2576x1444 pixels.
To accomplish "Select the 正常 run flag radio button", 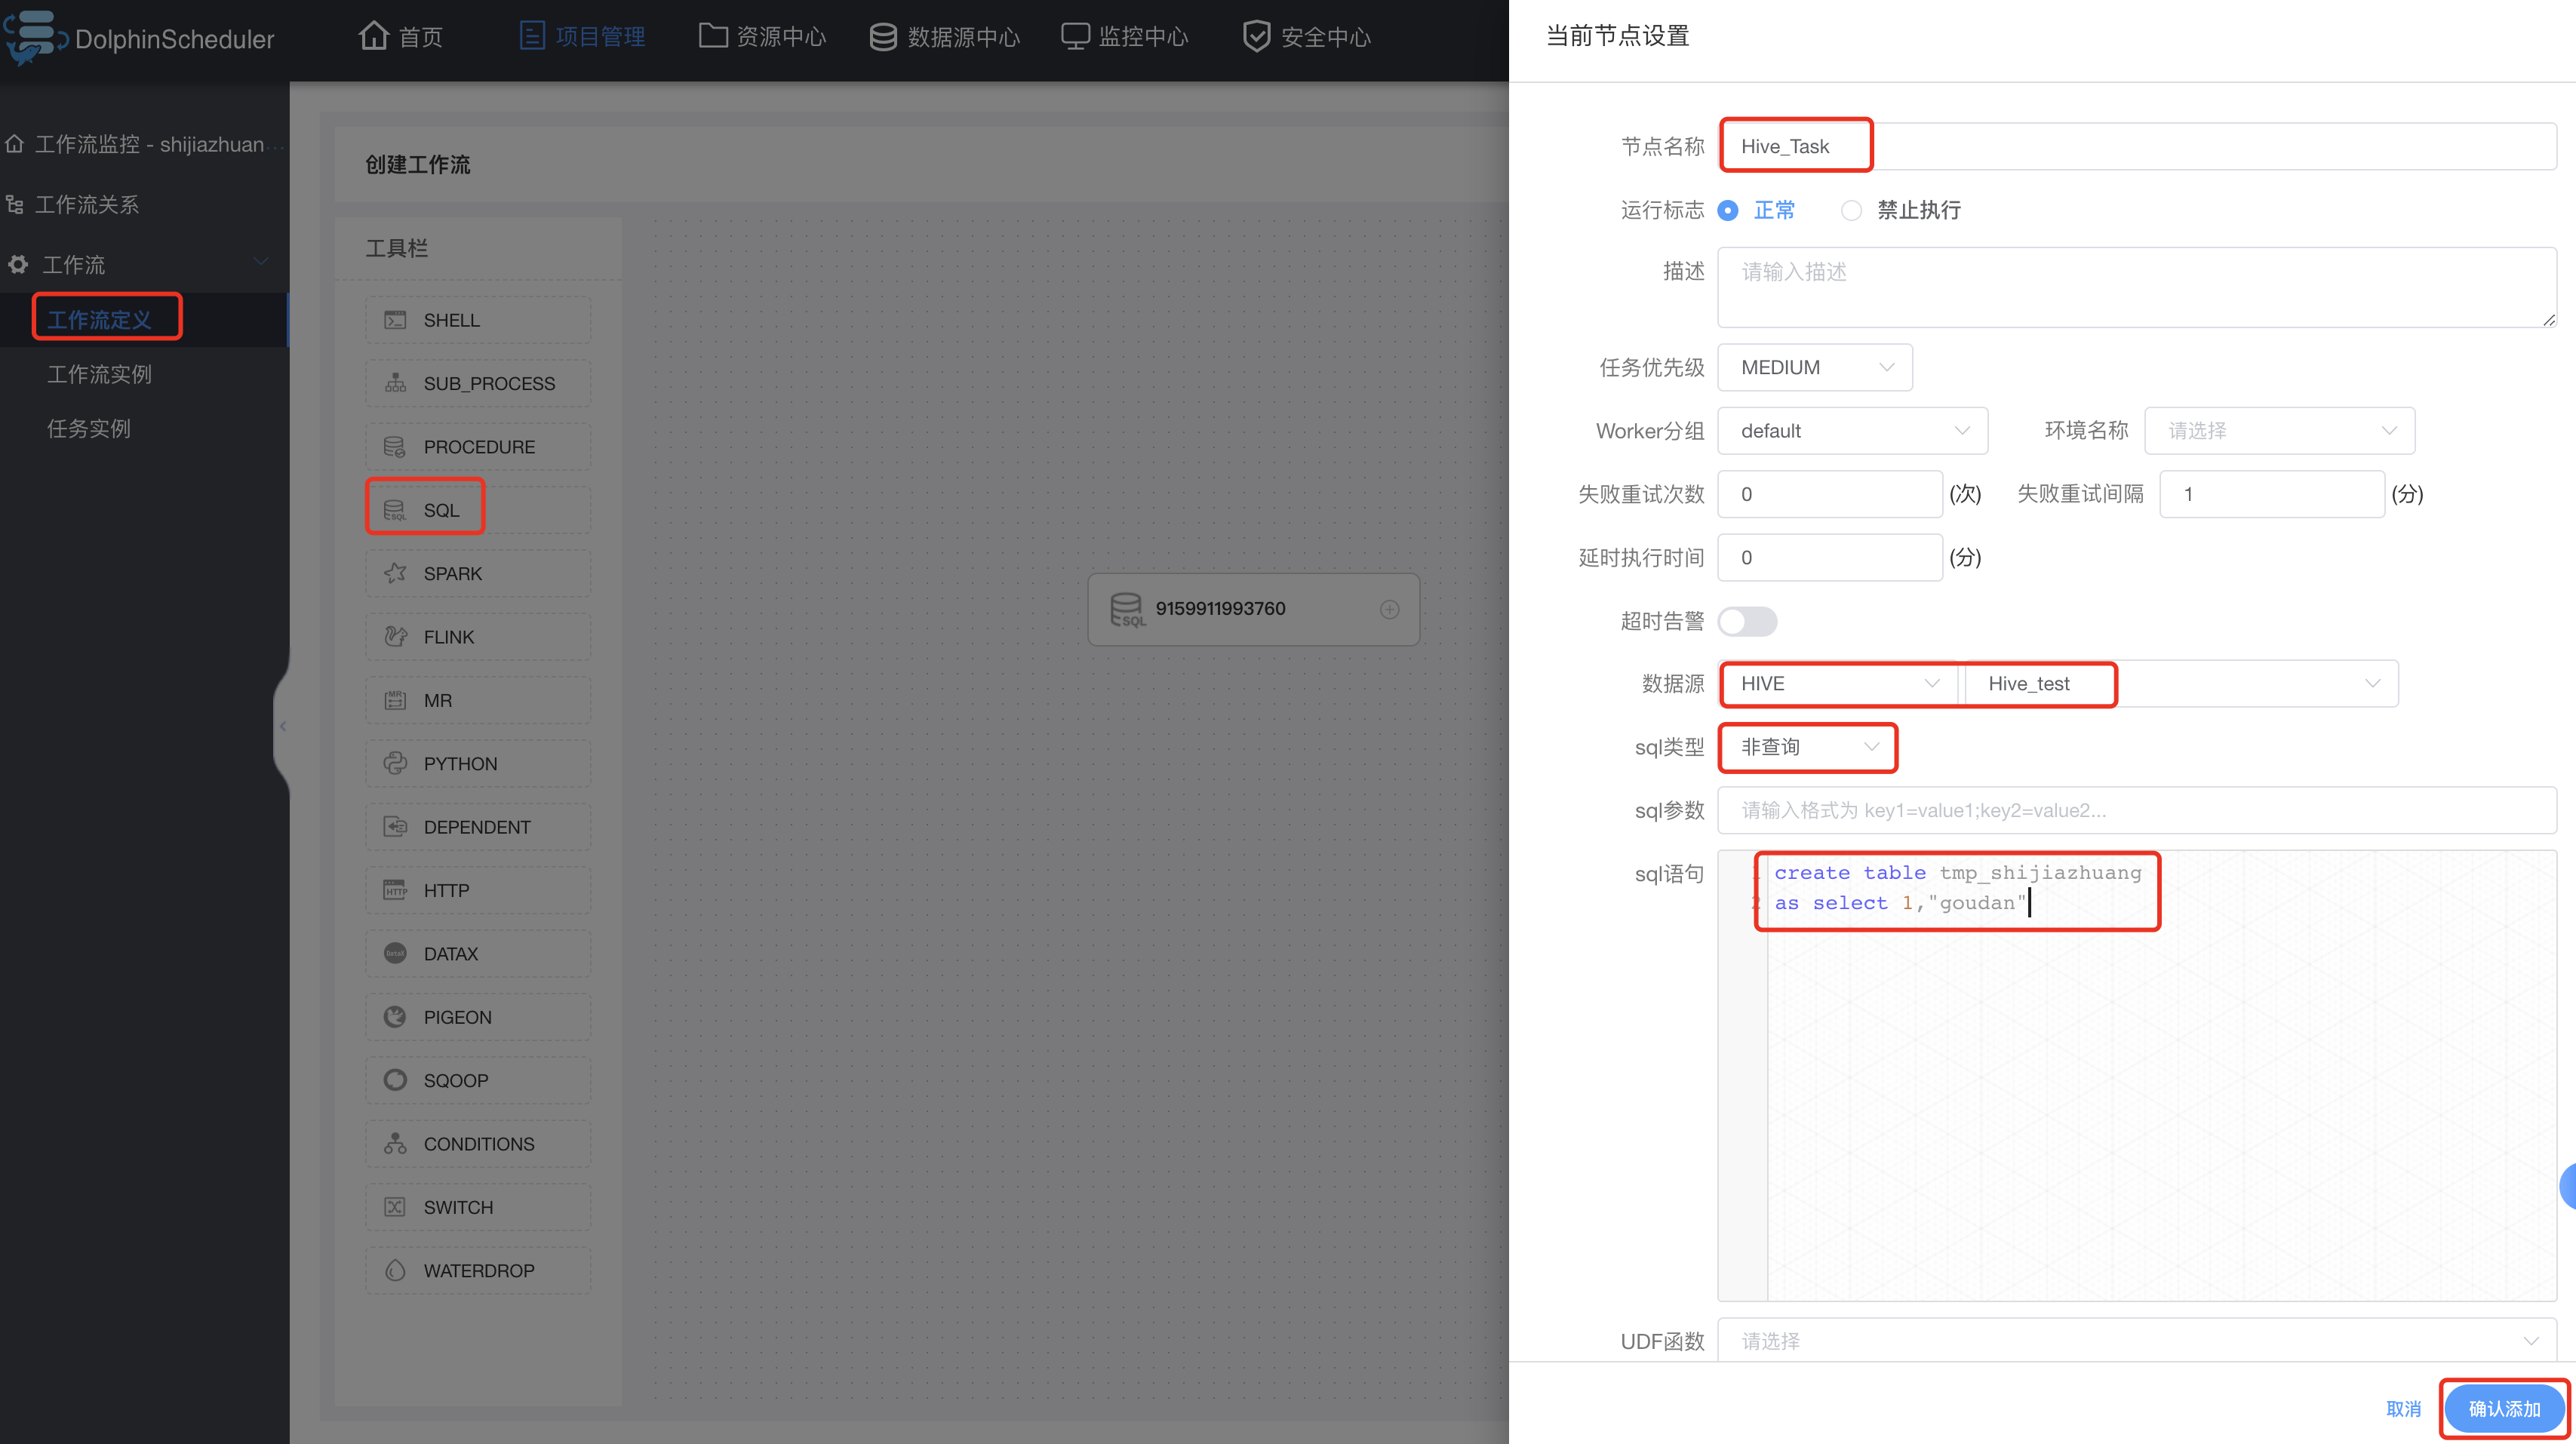I will tap(1728, 210).
